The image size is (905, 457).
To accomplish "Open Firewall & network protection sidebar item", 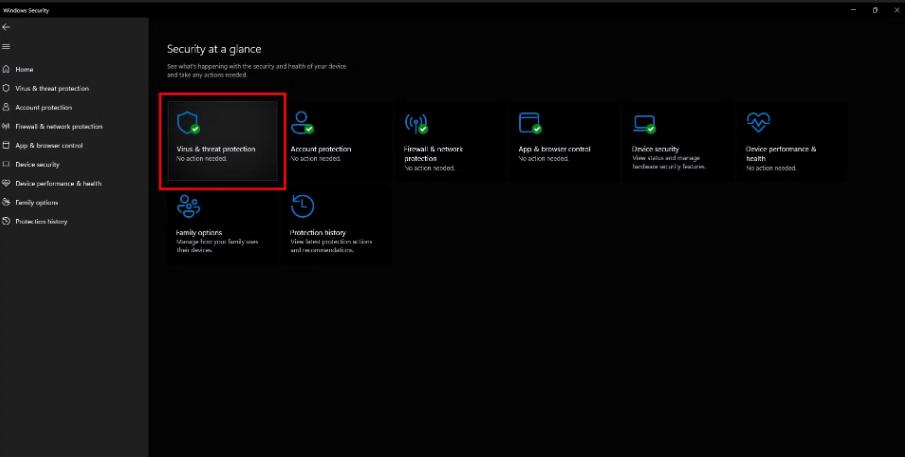I will 59,126.
